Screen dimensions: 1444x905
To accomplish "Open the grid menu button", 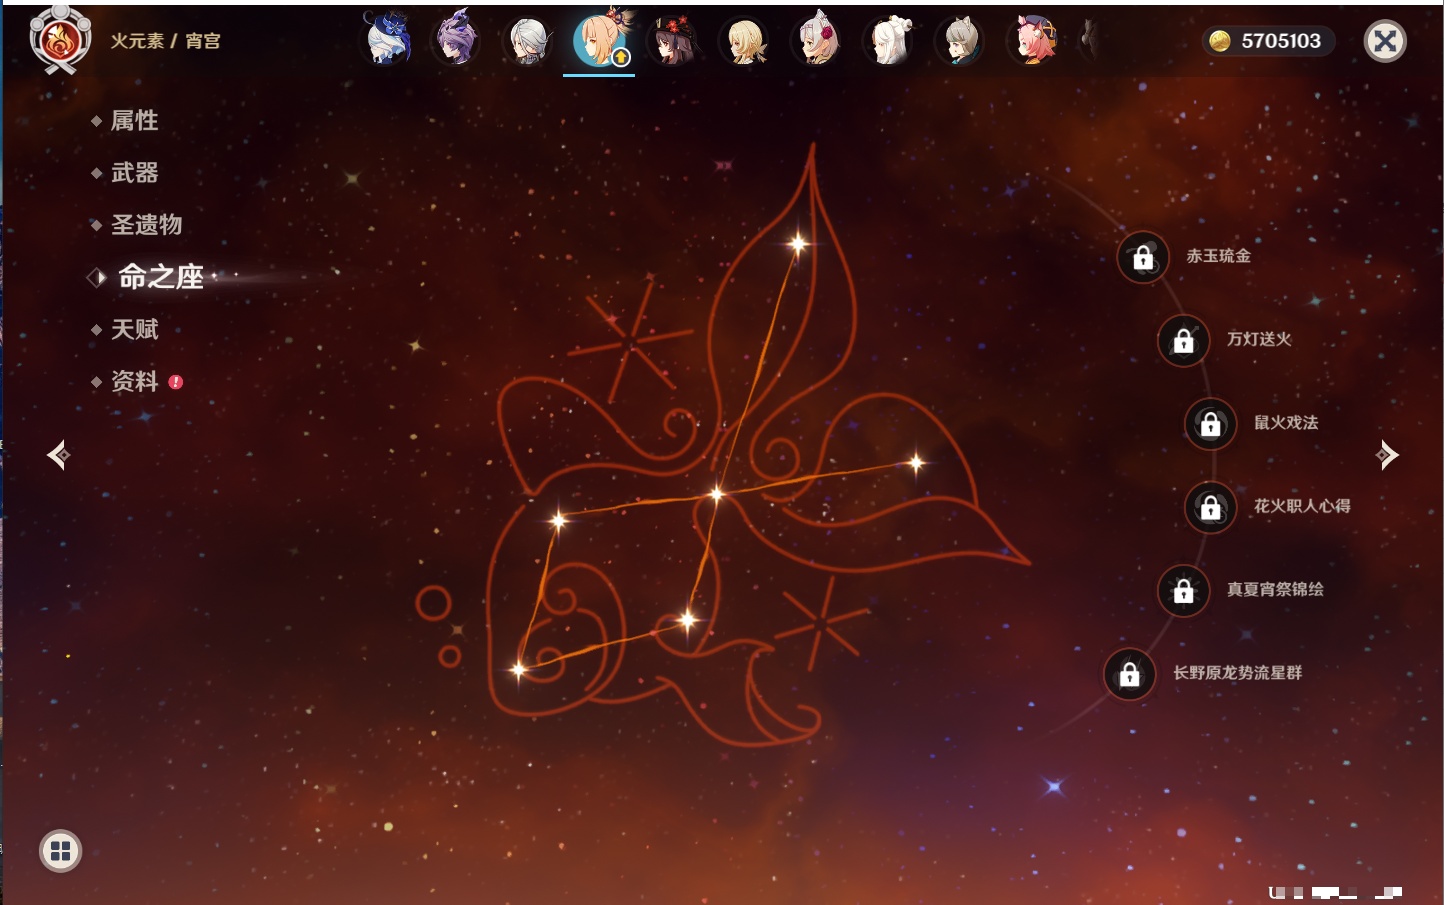I will 60,851.
